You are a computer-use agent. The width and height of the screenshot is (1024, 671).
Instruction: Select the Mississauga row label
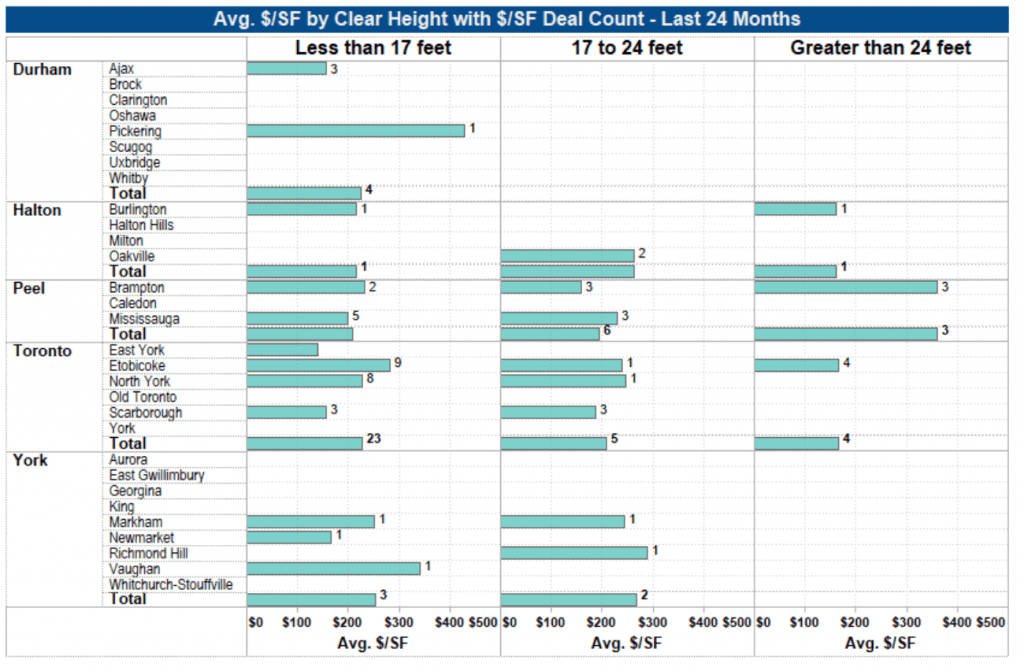144,319
